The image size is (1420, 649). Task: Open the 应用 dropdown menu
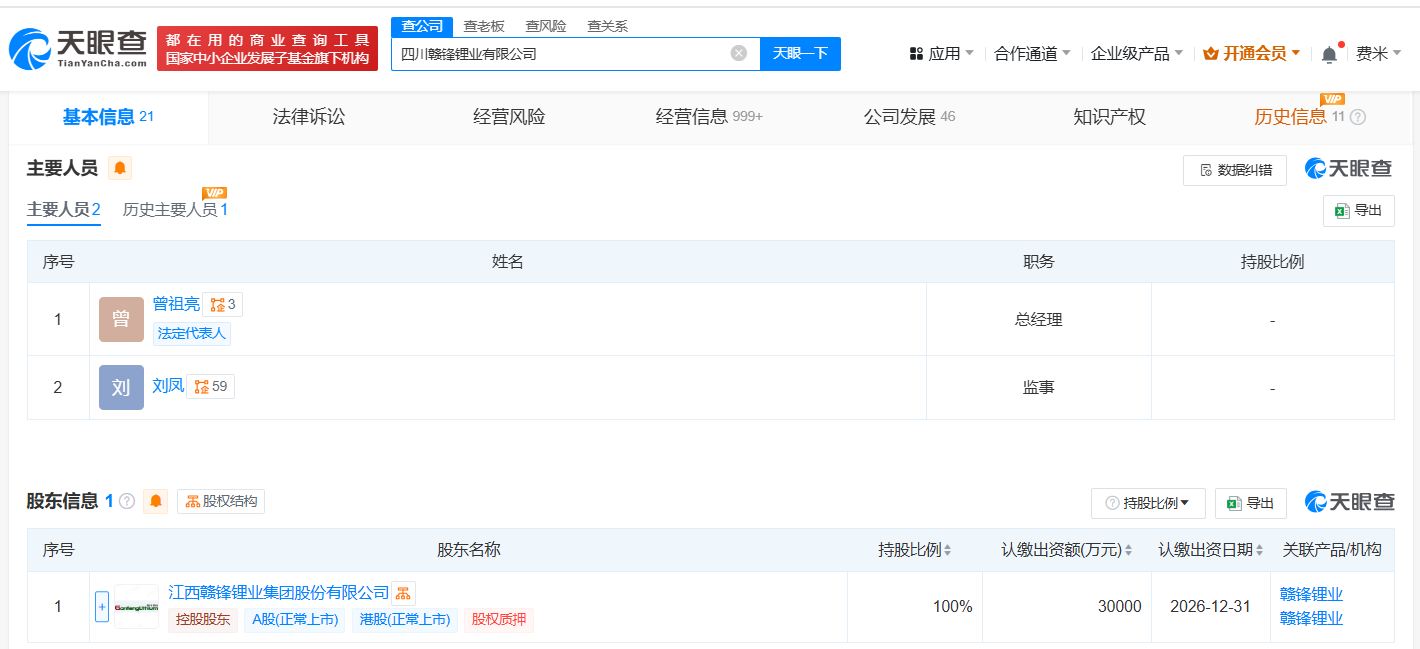tap(942, 54)
